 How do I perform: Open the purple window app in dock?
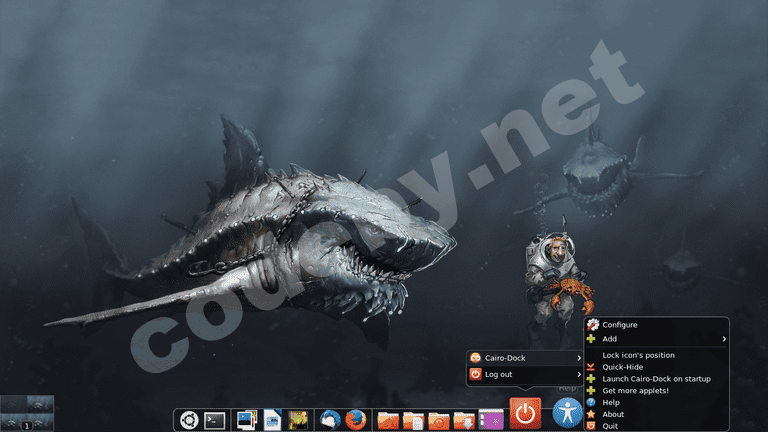(x=490, y=420)
